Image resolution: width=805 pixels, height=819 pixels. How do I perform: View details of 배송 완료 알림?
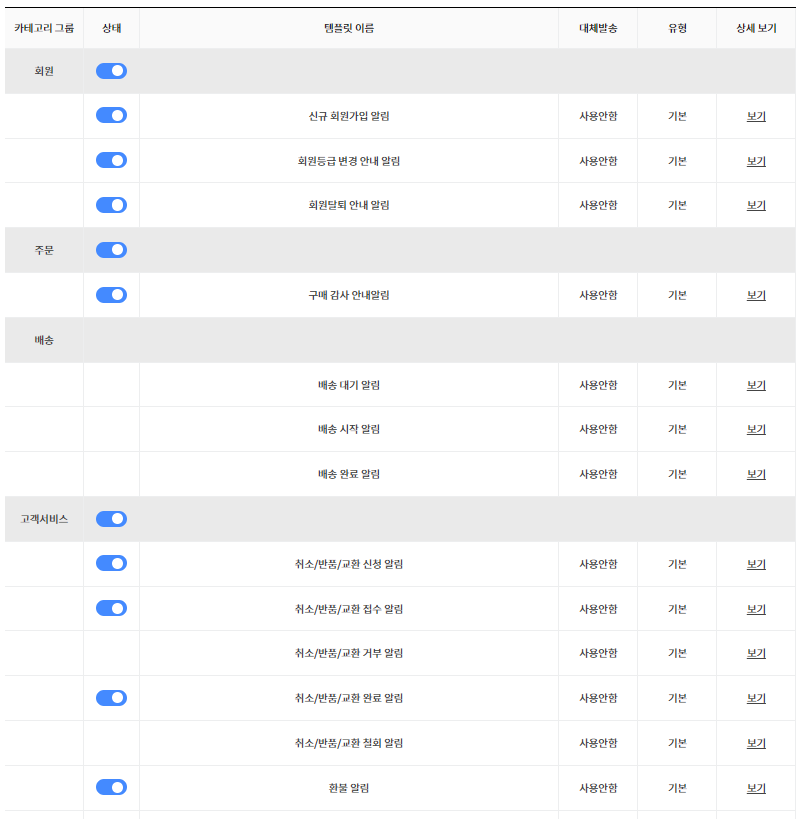coord(756,474)
